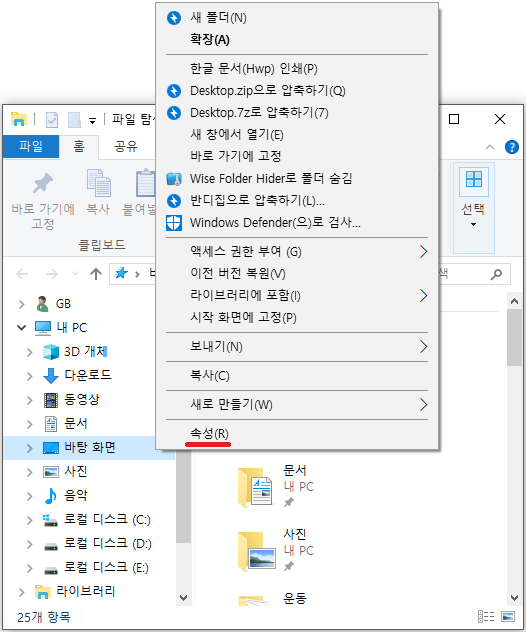Click the file list scroll down arrow

[x=514, y=598]
